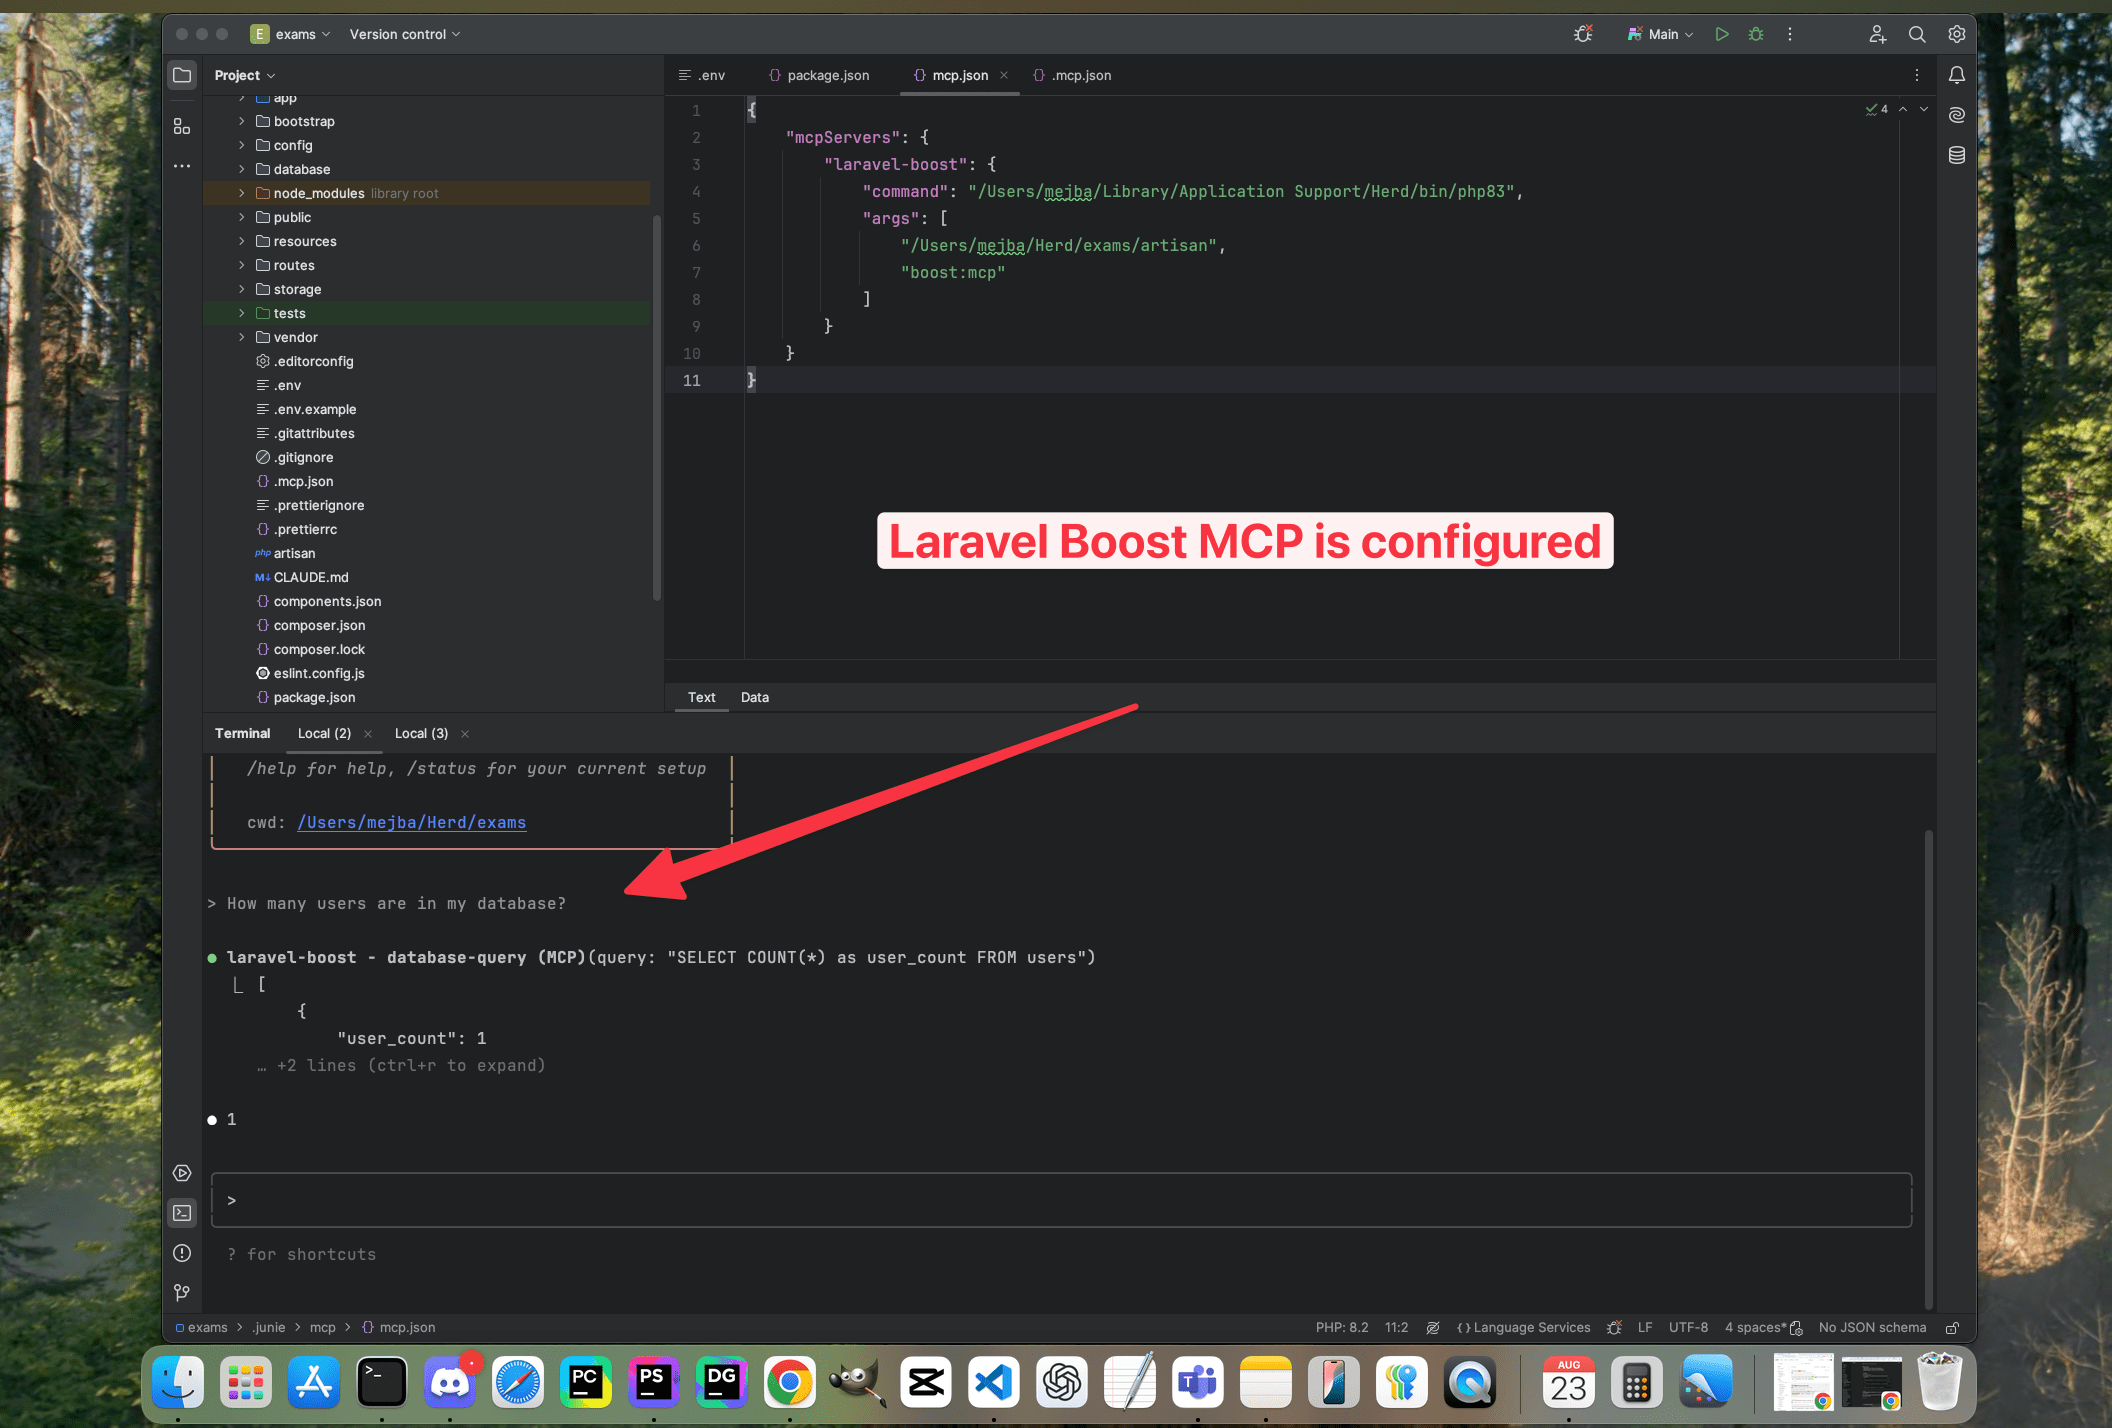Click the Debug bug icon
Viewport: 2112px width, 1428px height.
[x=1756, y=34]
